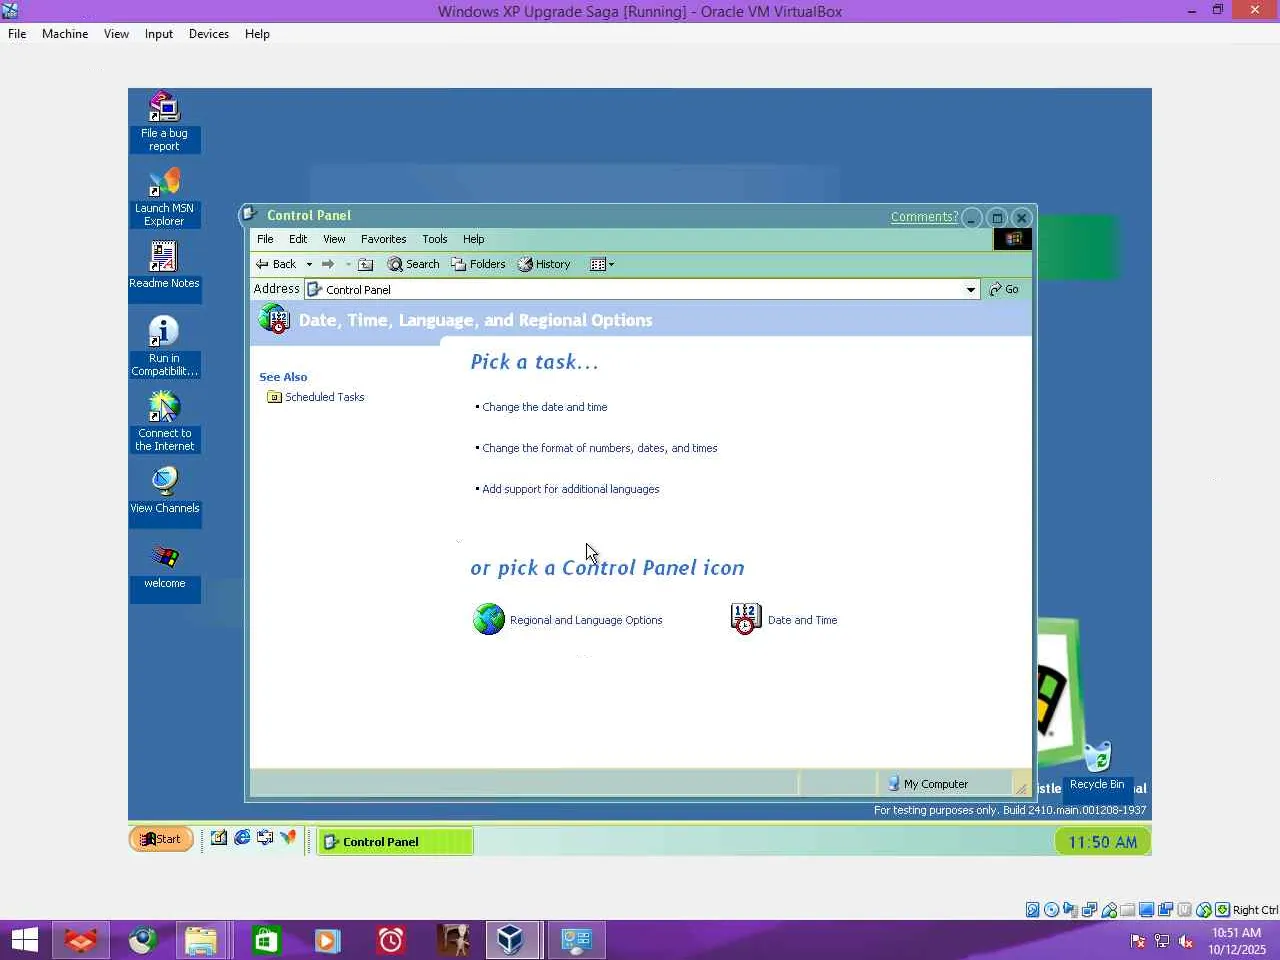Click the VirtualBox hard disk activity indicator
The width and height of the screenshot is (1280, 960).
point(1033,910)
